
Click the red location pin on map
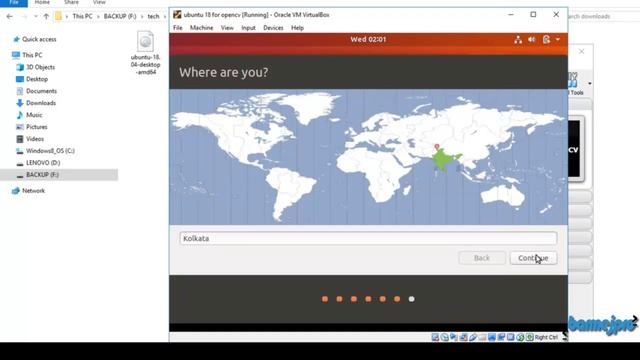pos(437,146)
